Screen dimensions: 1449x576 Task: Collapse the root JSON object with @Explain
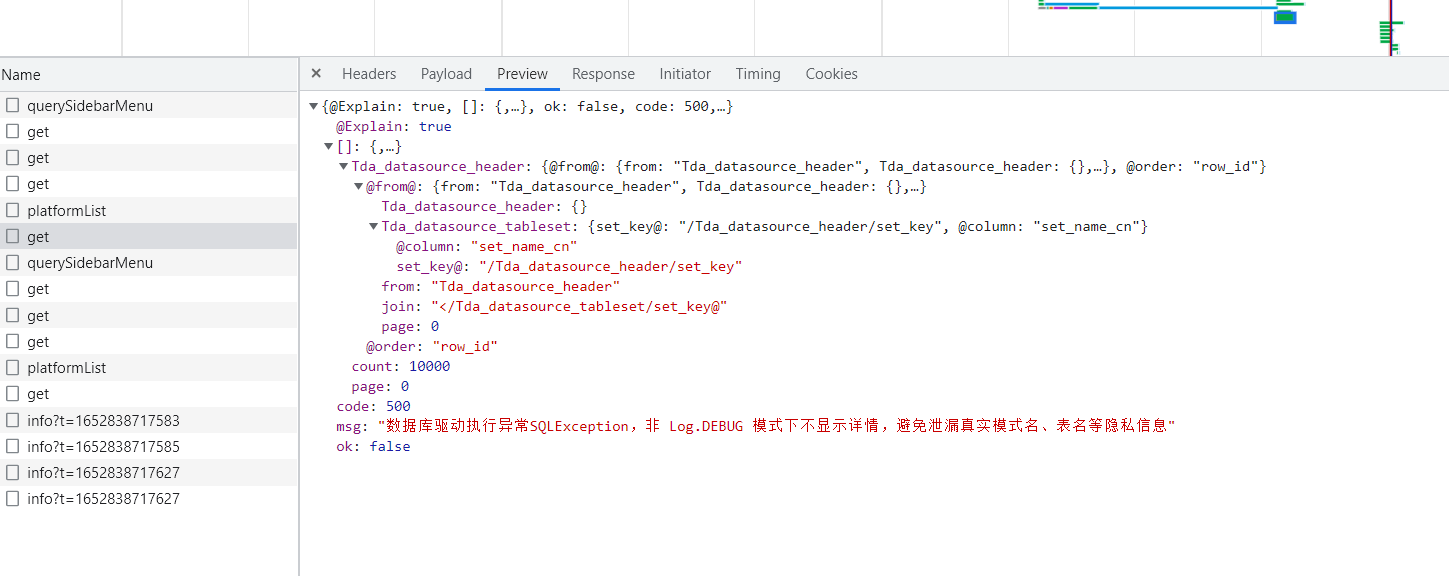pyautogui.click(x=314, y=107)
